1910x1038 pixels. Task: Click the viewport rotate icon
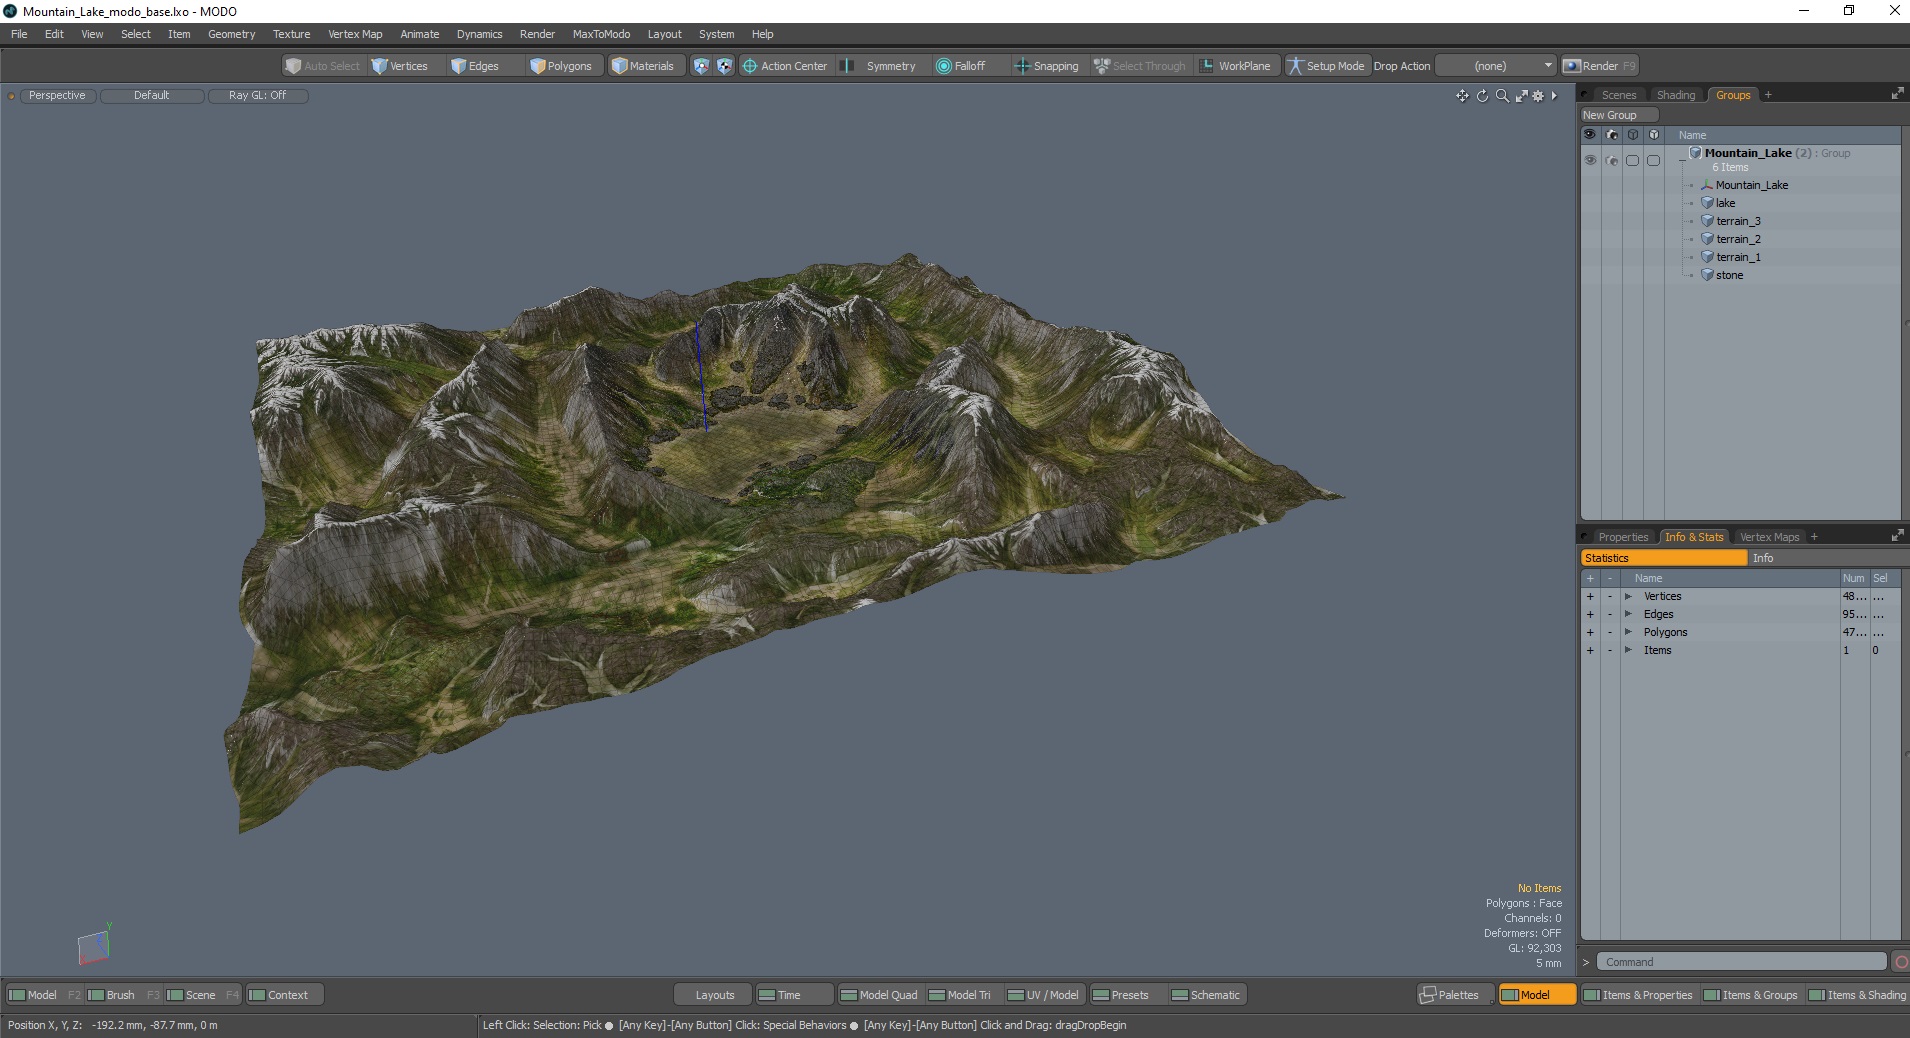point(1482,96)
